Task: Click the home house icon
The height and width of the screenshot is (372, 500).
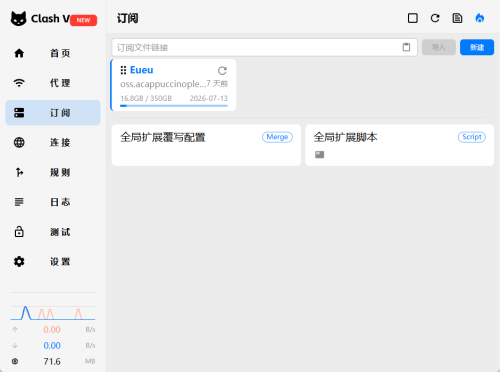Action: 19,53
